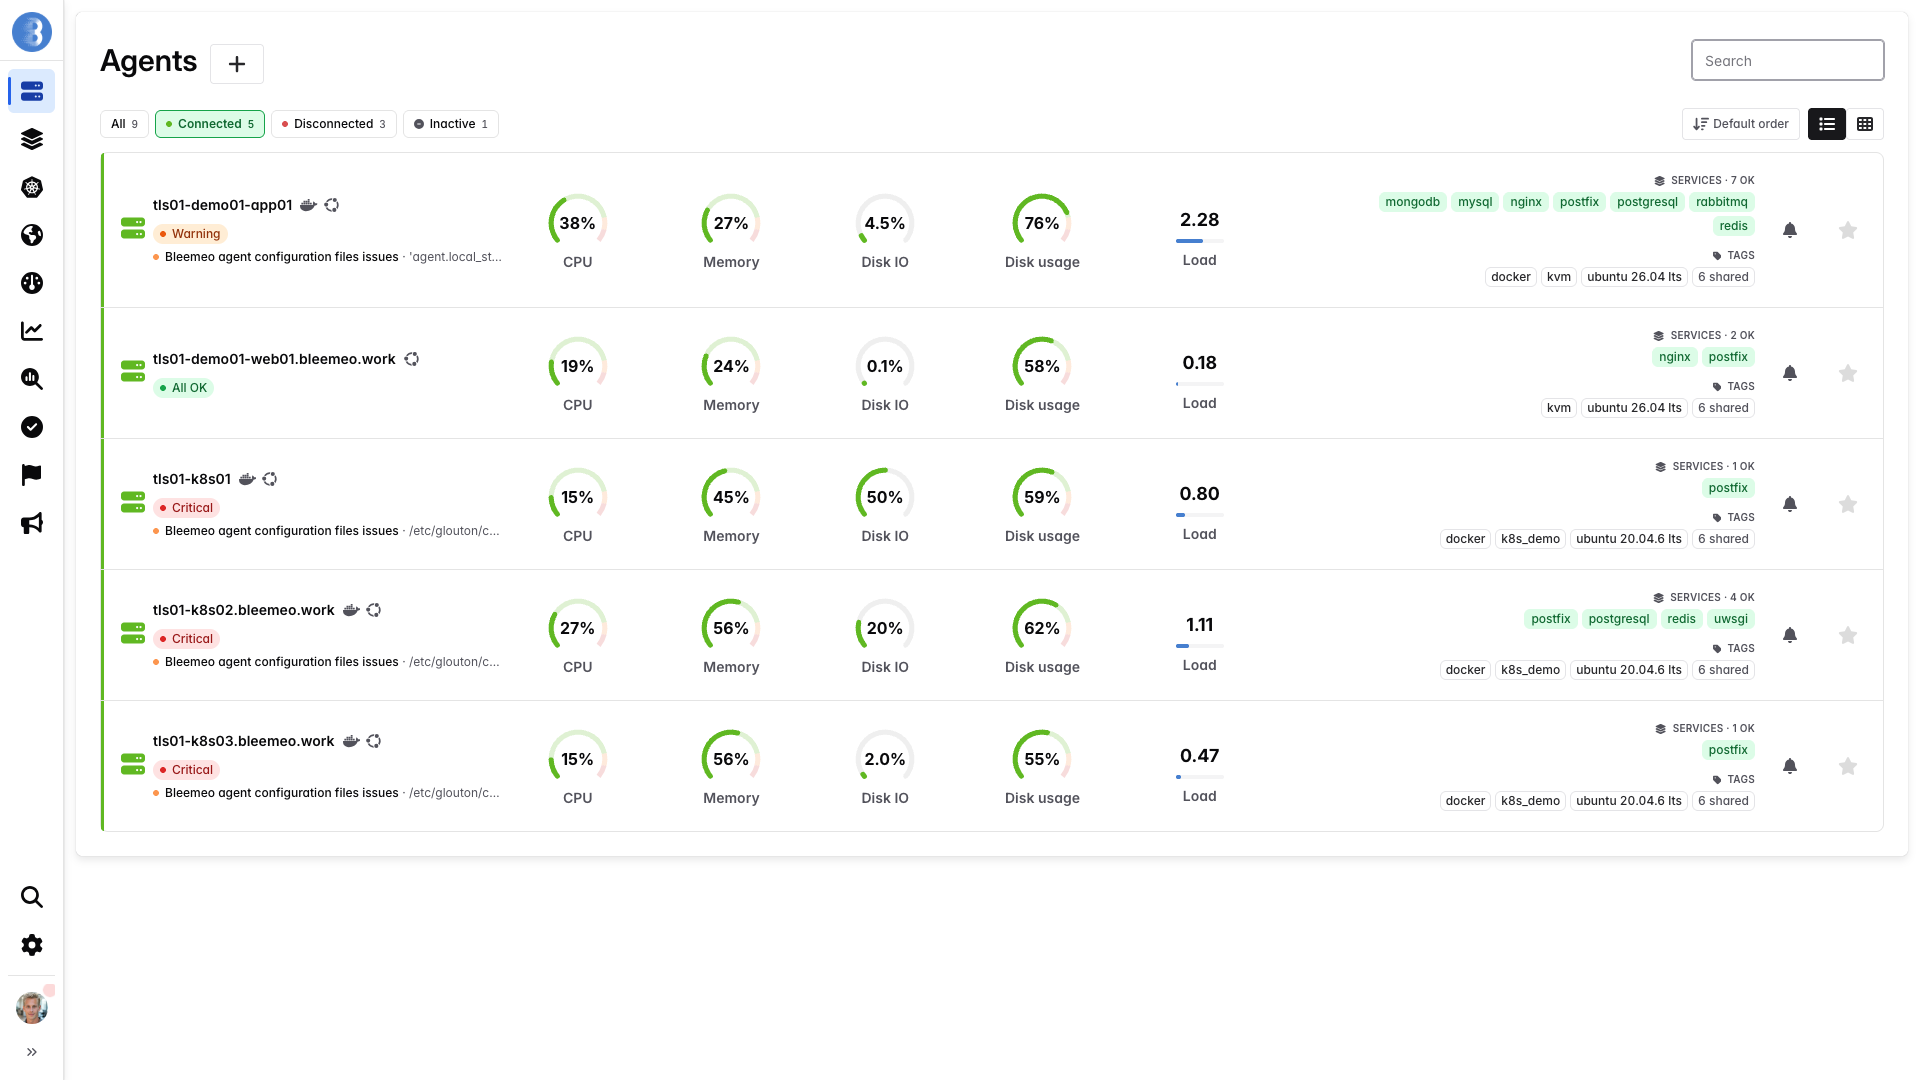The width and height of the screenshot is (1920, 1080).
Task: Open the Services layers icon in sidebar
Action: click(32, 139)
